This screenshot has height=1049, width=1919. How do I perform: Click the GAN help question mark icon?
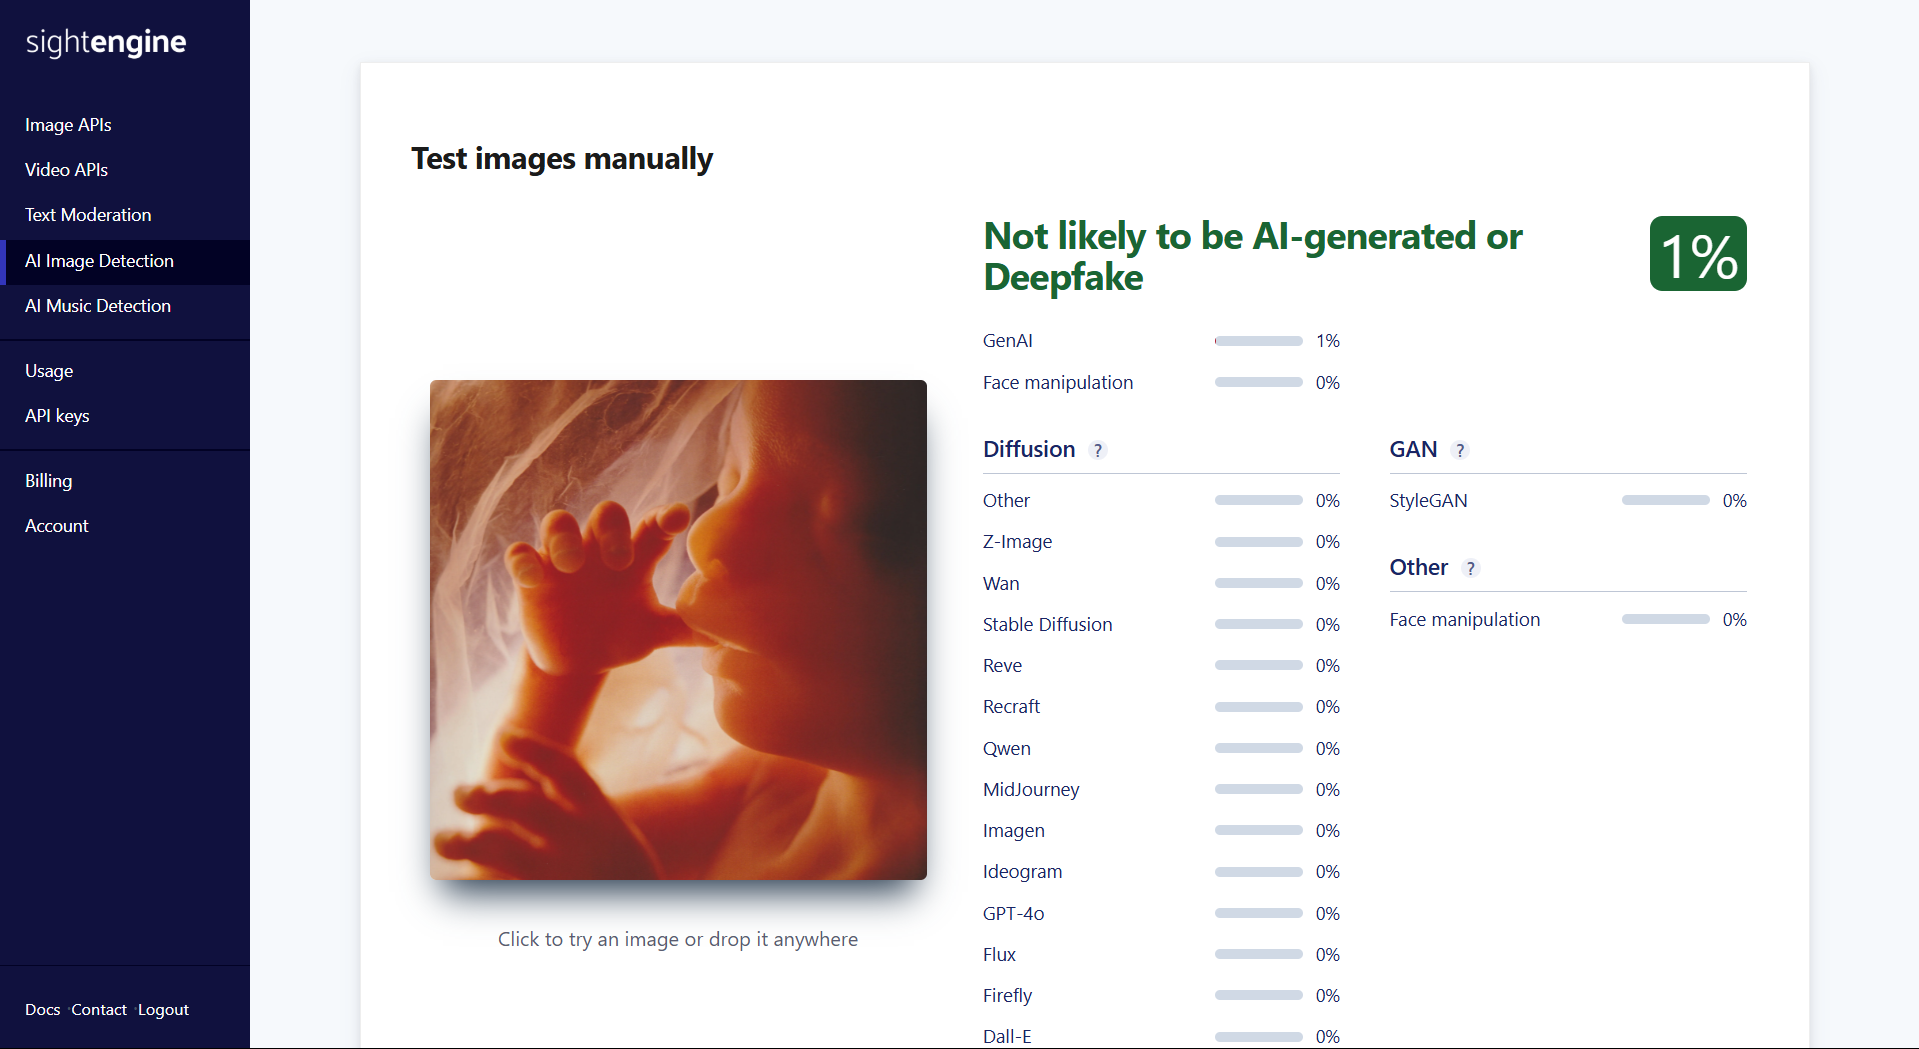1460,450
